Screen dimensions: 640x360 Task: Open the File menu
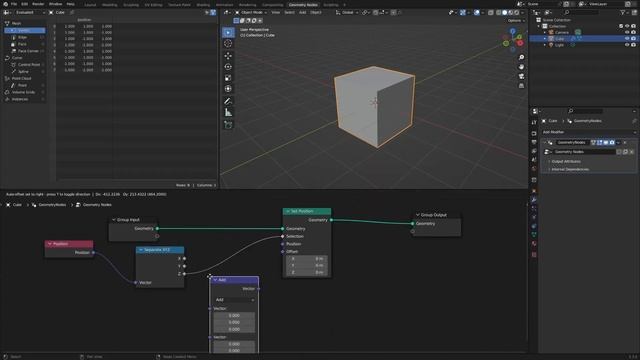14,4
